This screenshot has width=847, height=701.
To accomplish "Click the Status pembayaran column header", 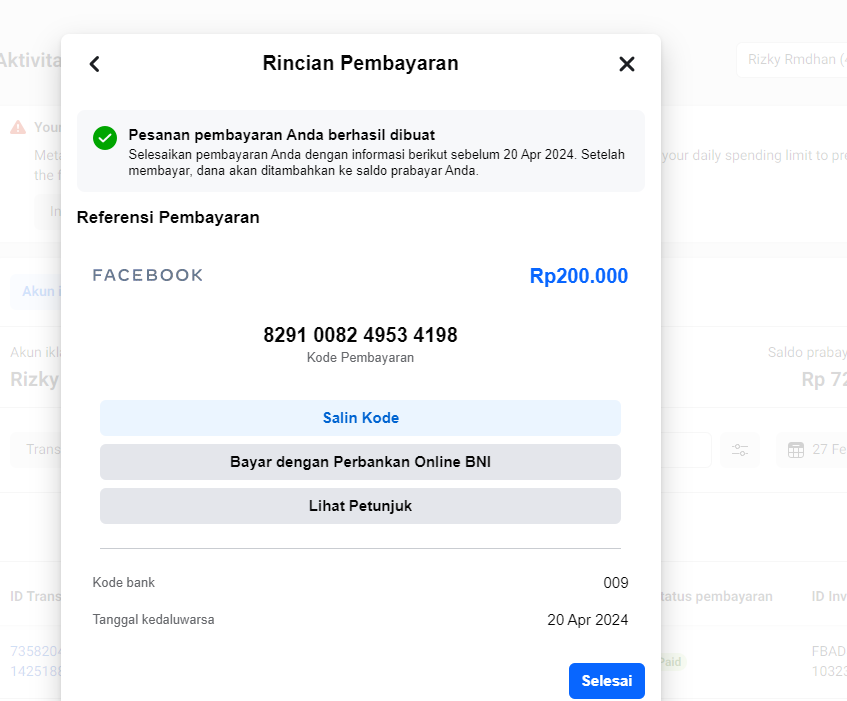I will tap(717, 596).
